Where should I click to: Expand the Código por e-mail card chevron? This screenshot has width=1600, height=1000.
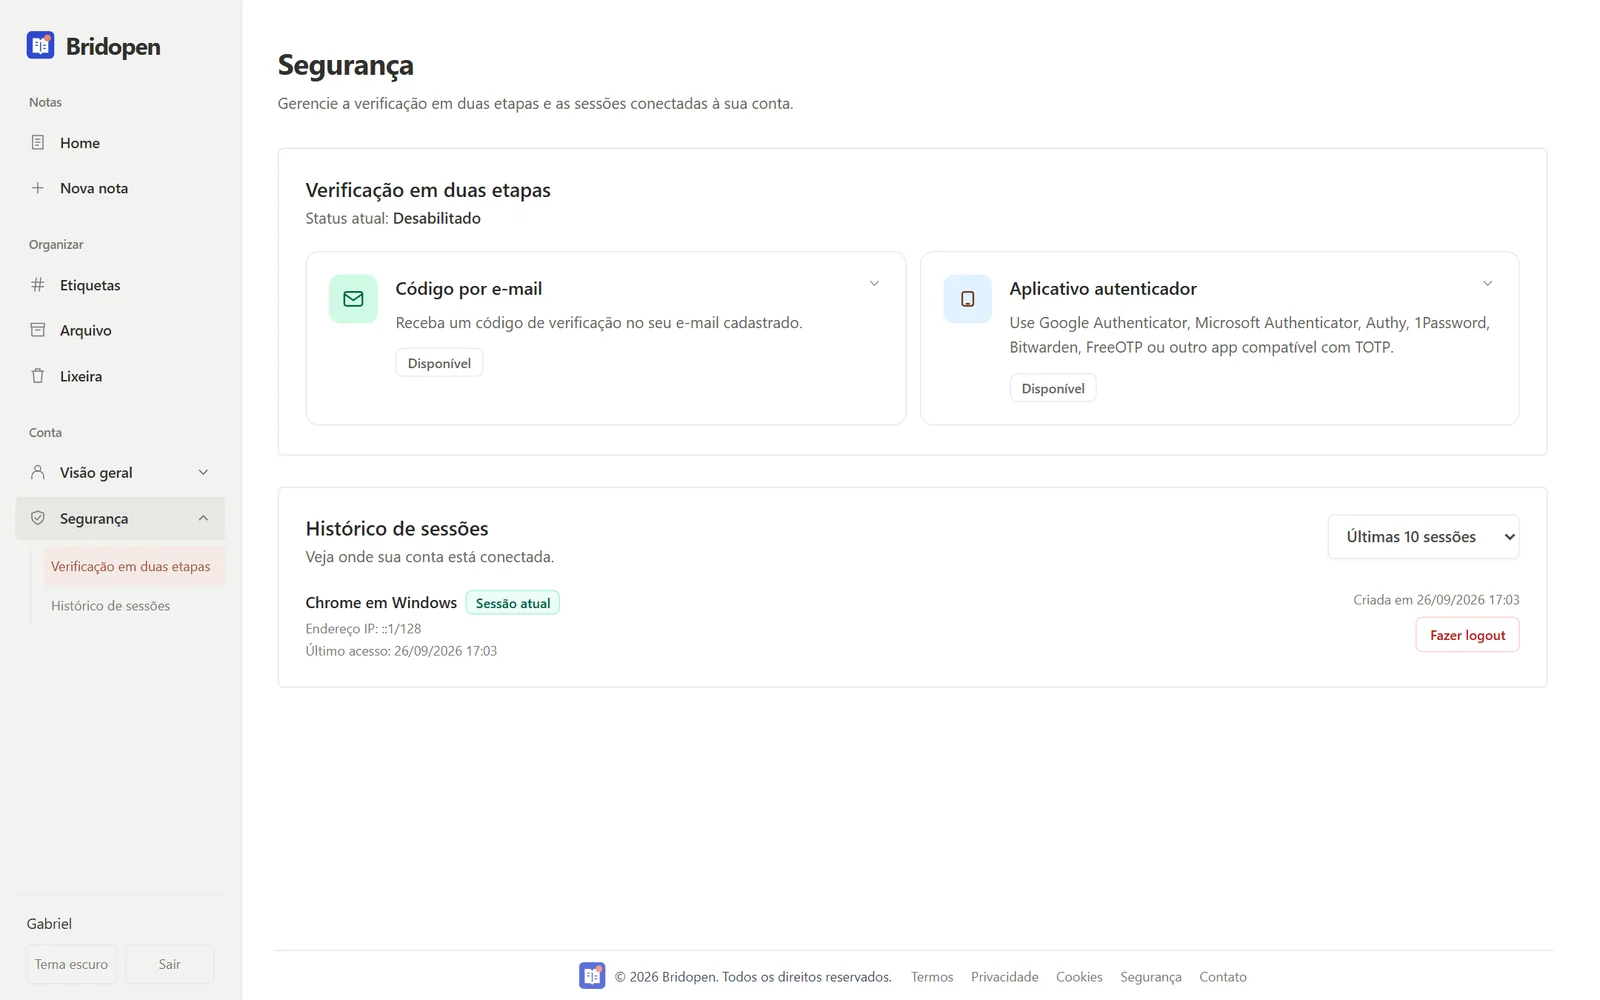874,284
